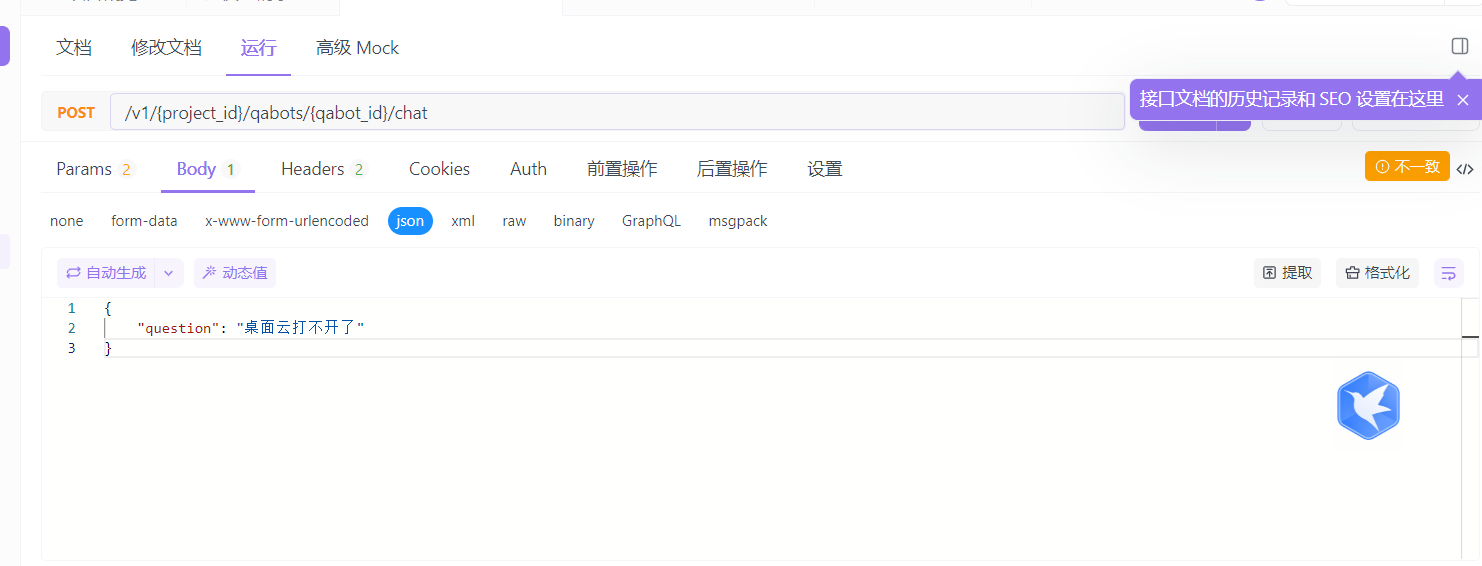This screenshot has width=1482, height=566.
Task: Toggle the right side panel layout icon
Action: (1460, 46)
